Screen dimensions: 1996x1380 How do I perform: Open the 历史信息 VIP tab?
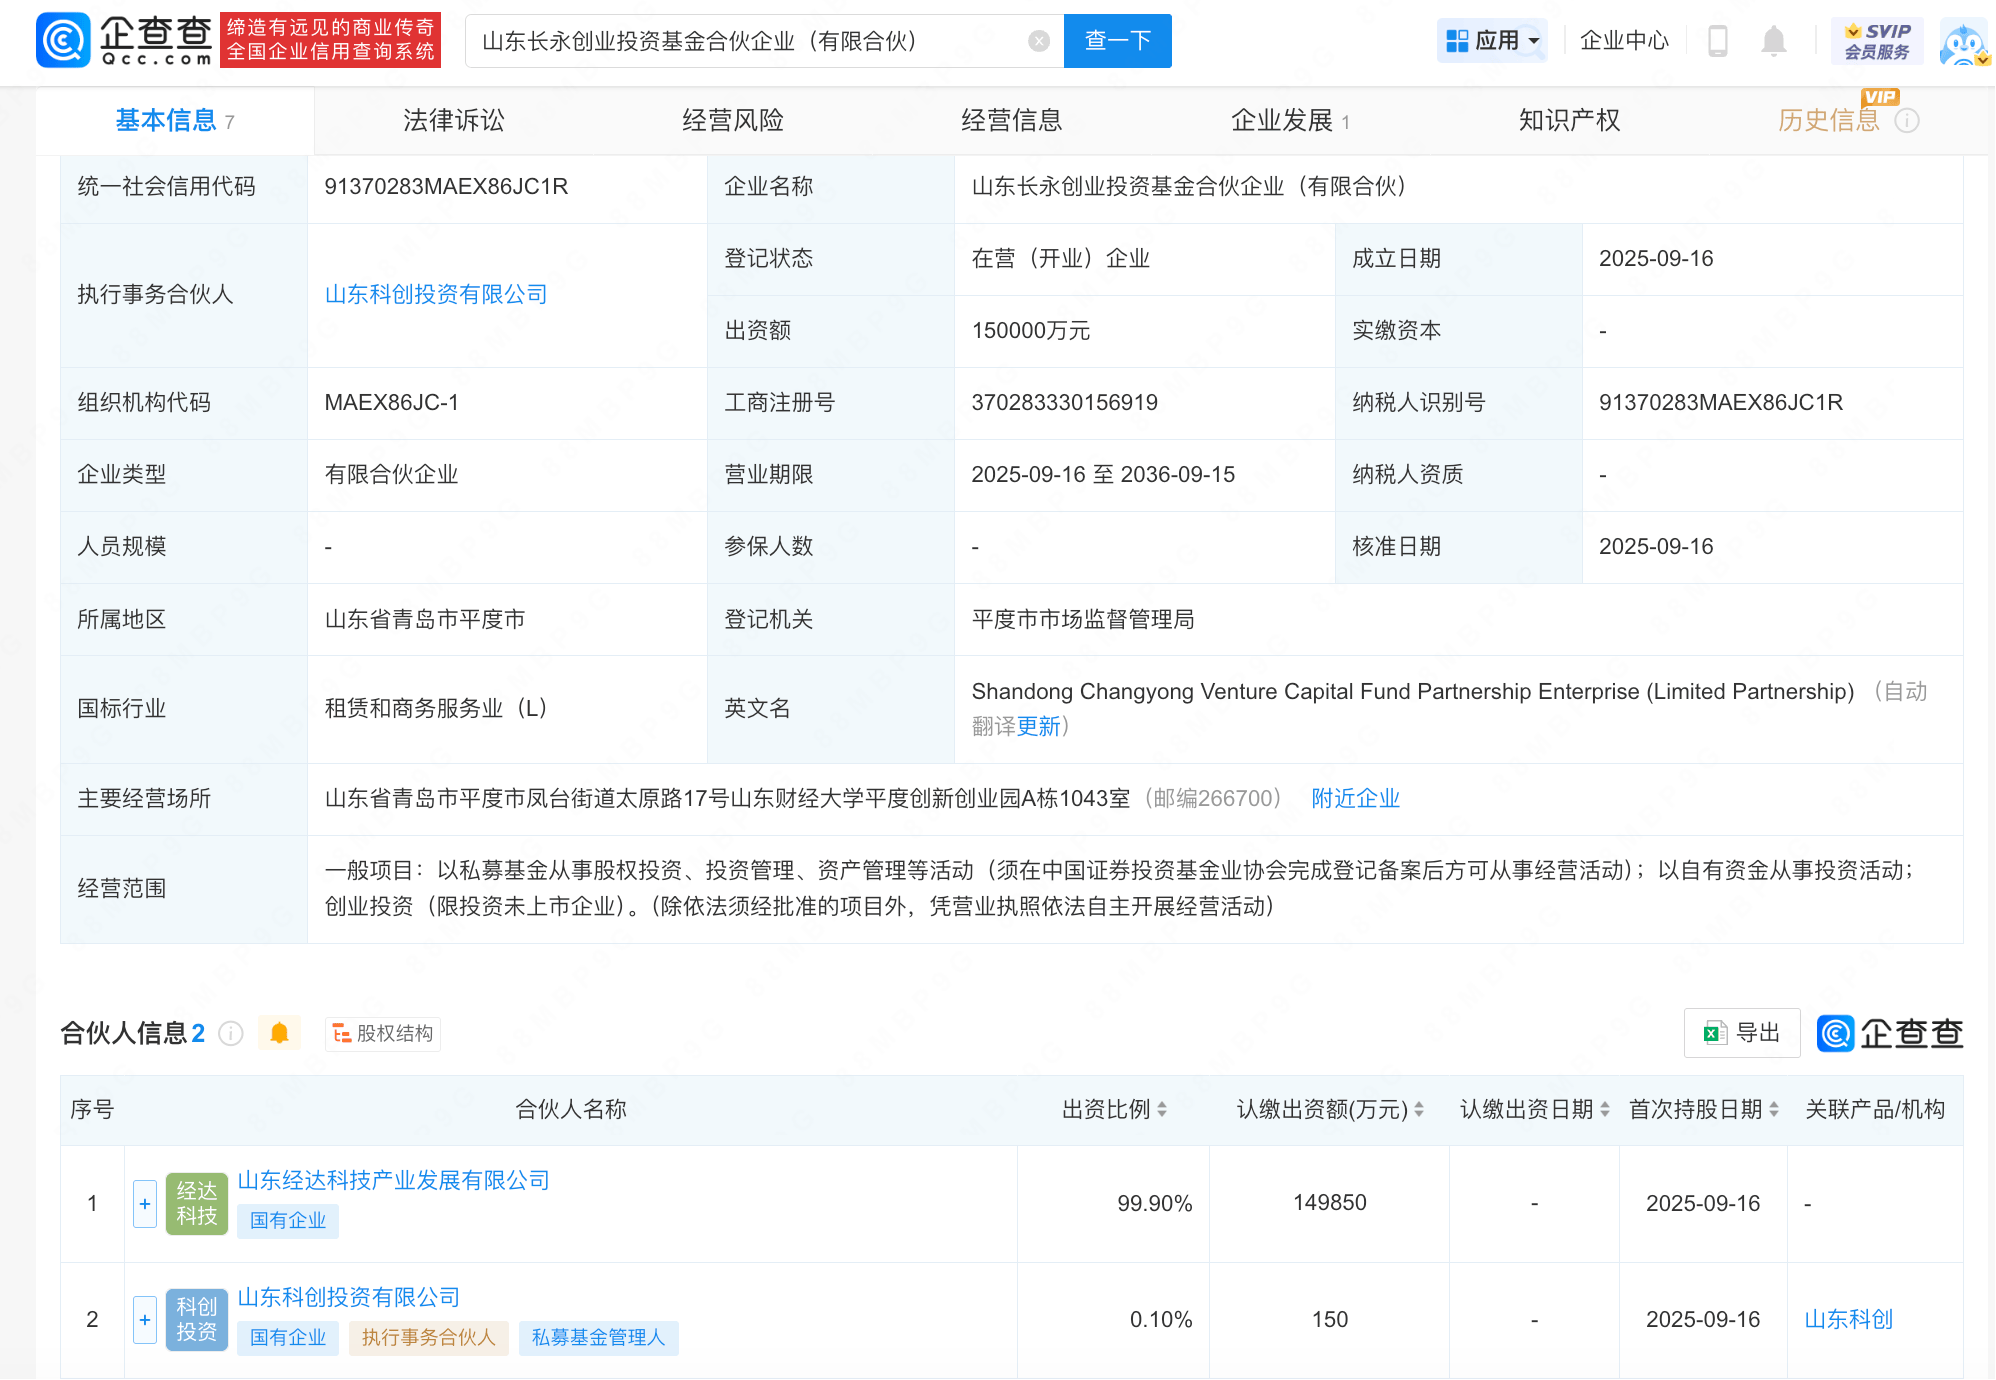point(1829,121)
